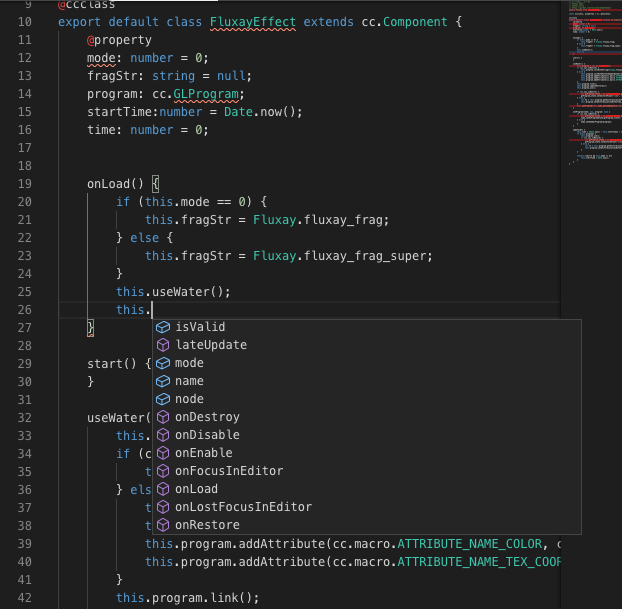Pick onRestore from the completion list

pos(367,525)
